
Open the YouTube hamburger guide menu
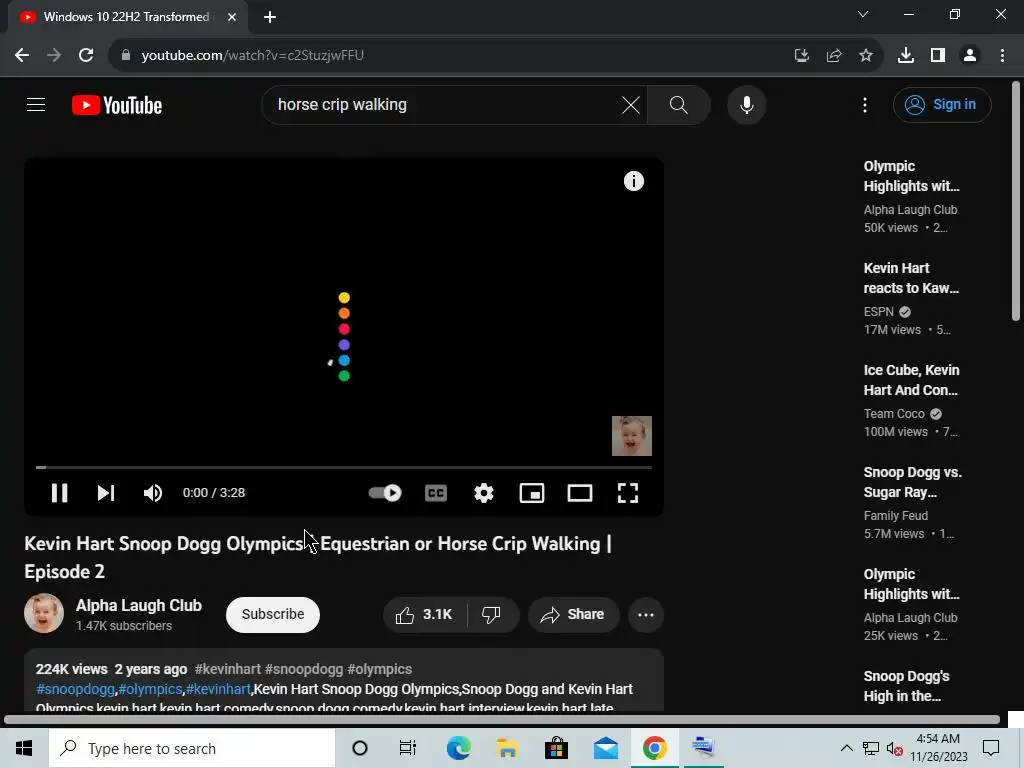tap(36, 104)
